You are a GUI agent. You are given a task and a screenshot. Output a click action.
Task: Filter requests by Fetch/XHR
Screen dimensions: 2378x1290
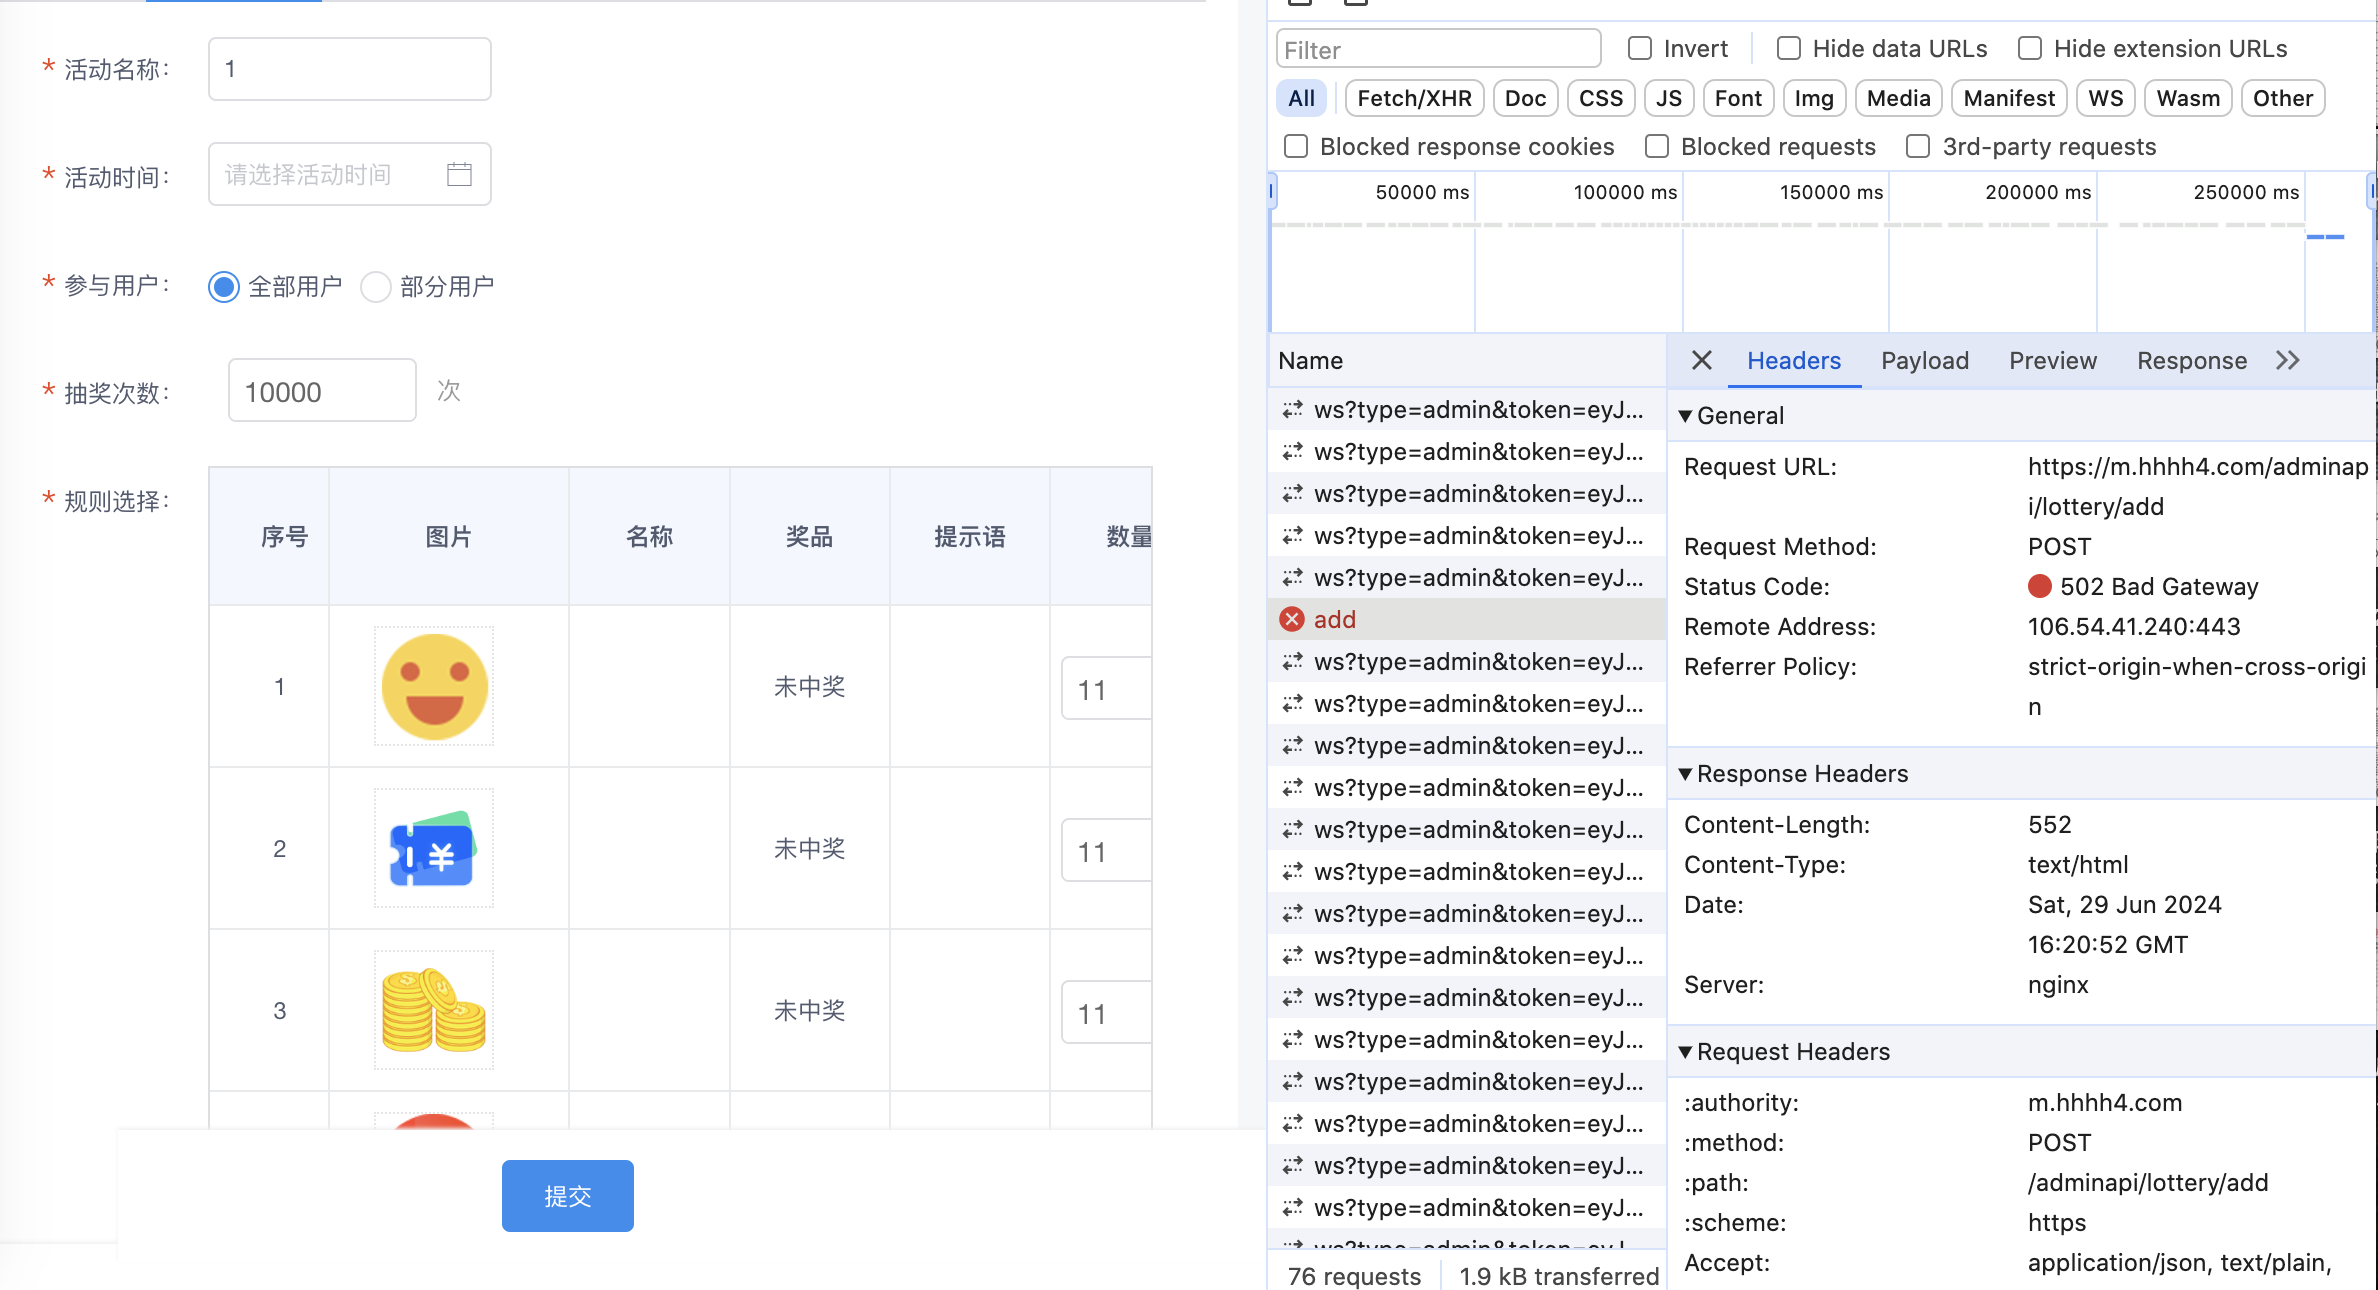coord(1415,98)
